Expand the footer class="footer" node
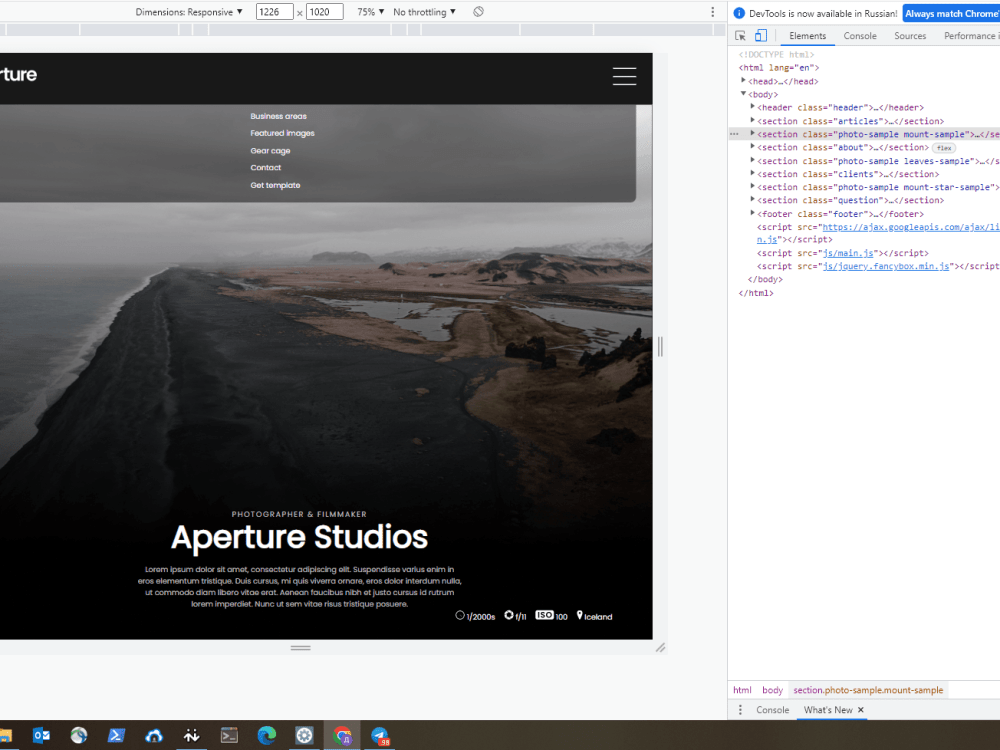This screenshot has width=1000, height=750. [753, 213]
